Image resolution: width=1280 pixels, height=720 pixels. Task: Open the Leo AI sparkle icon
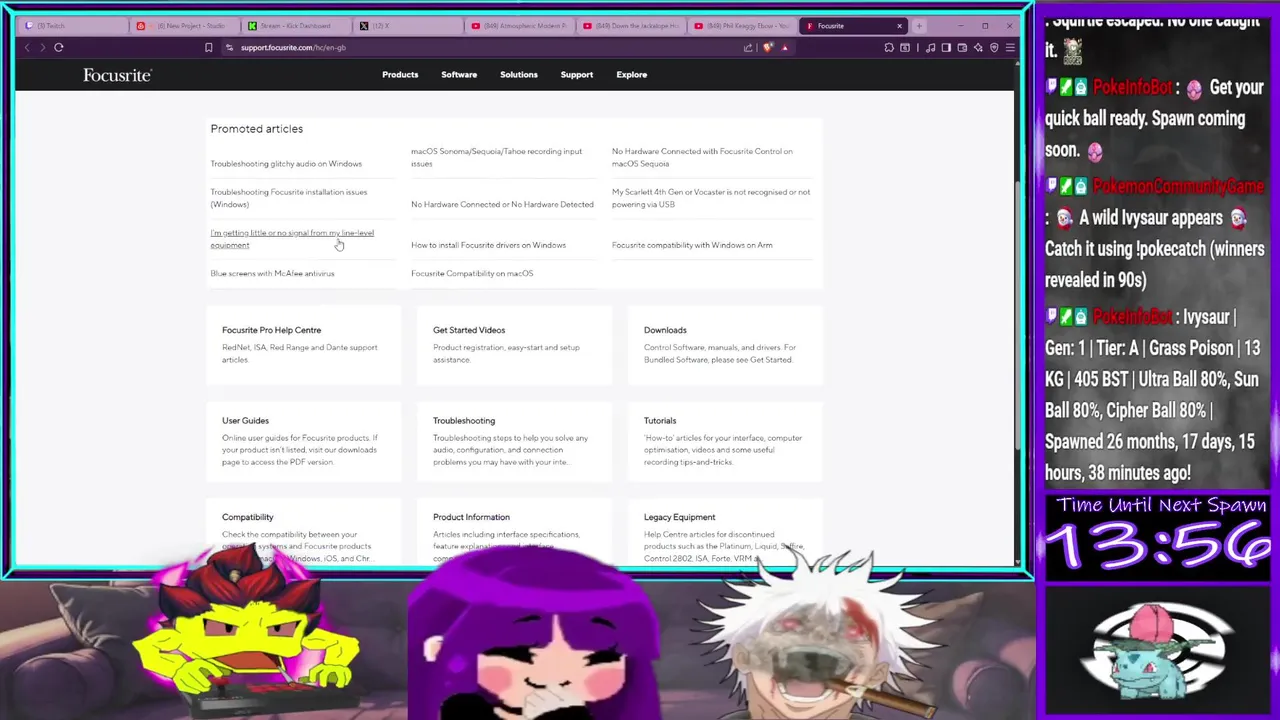click(978, 47)
